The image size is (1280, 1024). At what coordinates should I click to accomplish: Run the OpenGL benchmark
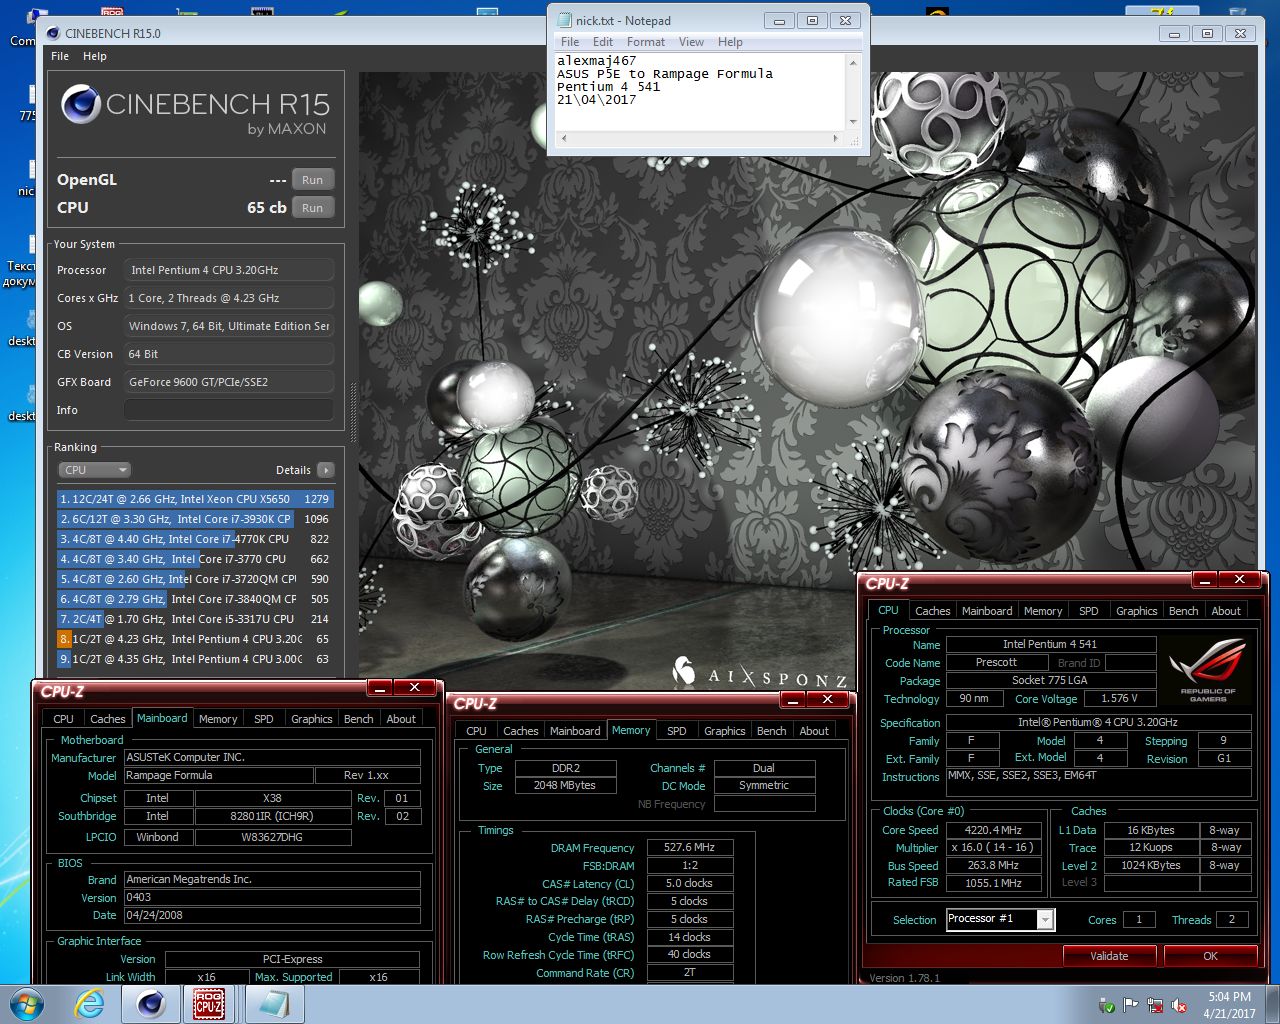point(312,180)
